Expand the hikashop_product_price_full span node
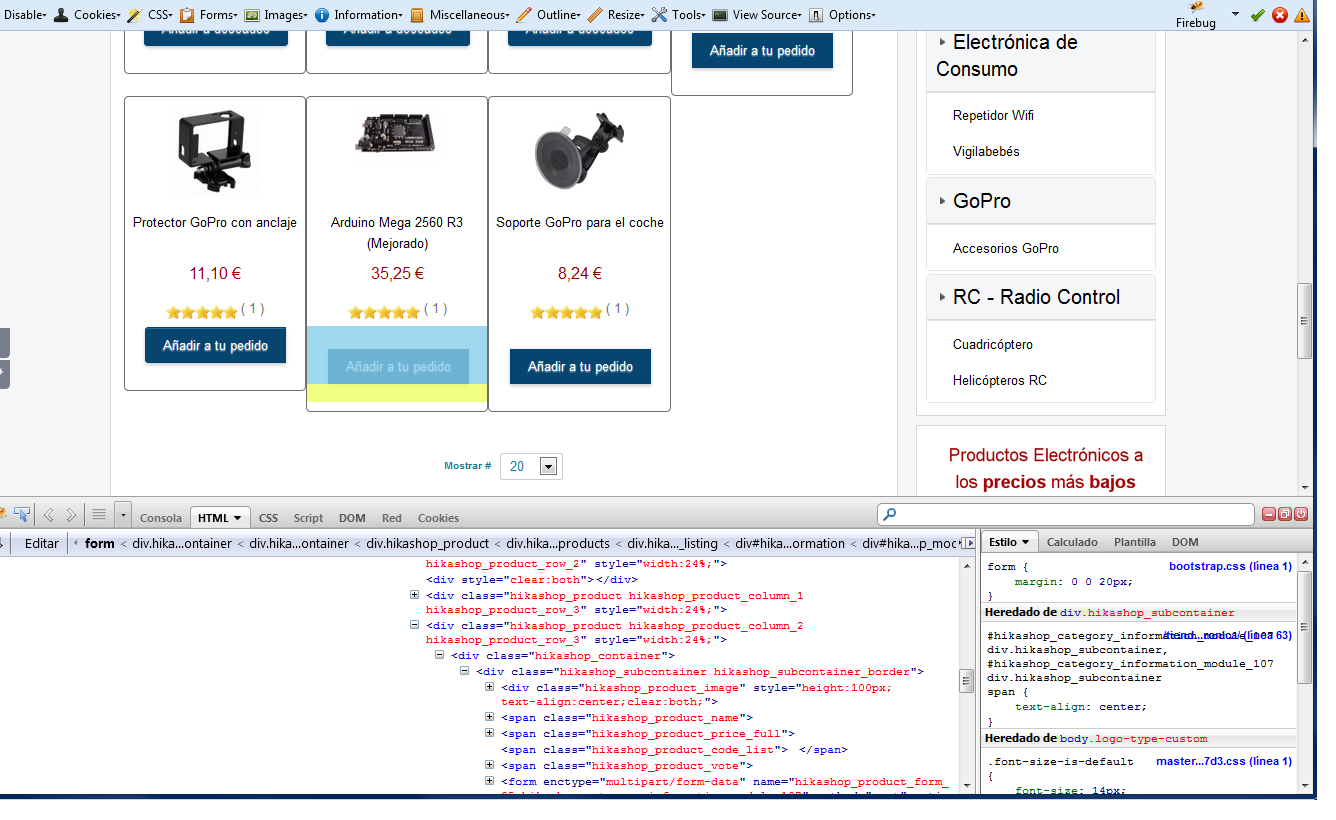 coord(489,733)
